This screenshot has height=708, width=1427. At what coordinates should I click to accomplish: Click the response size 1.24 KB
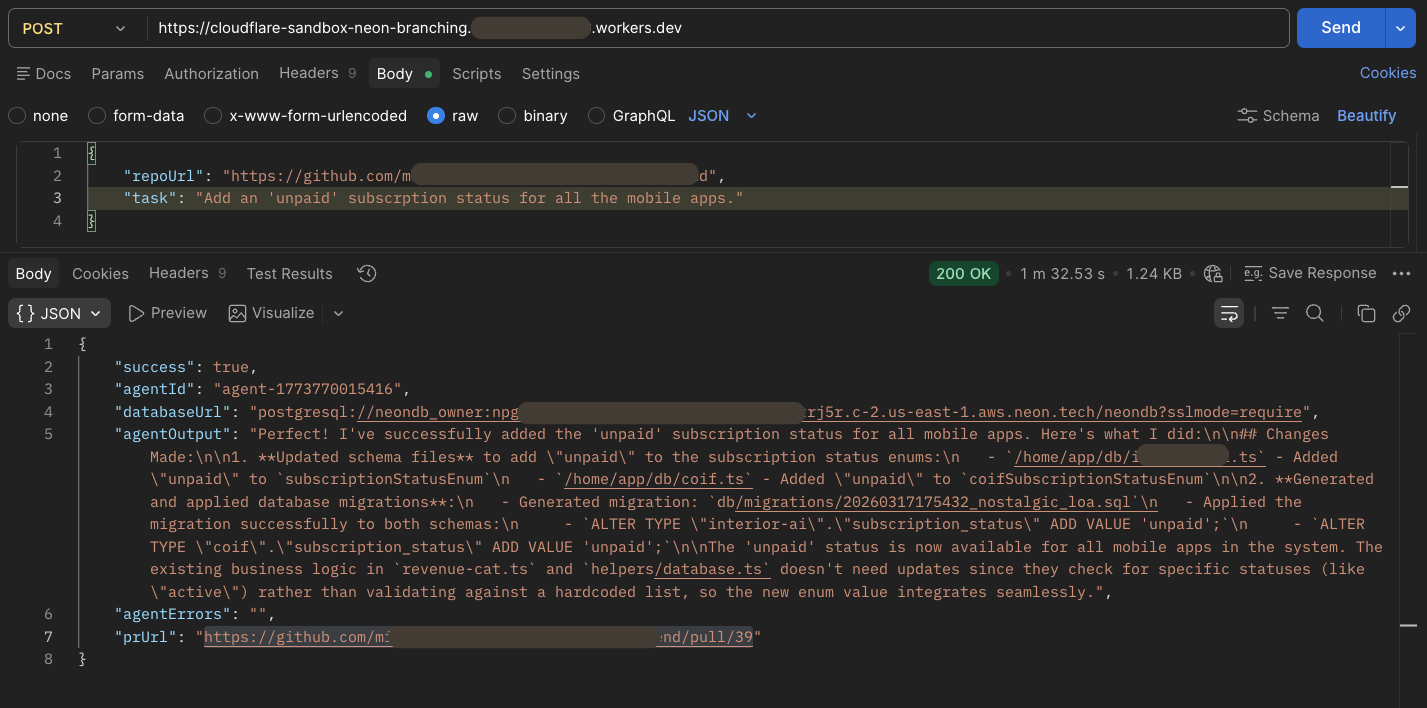(x=1154, y=273)
